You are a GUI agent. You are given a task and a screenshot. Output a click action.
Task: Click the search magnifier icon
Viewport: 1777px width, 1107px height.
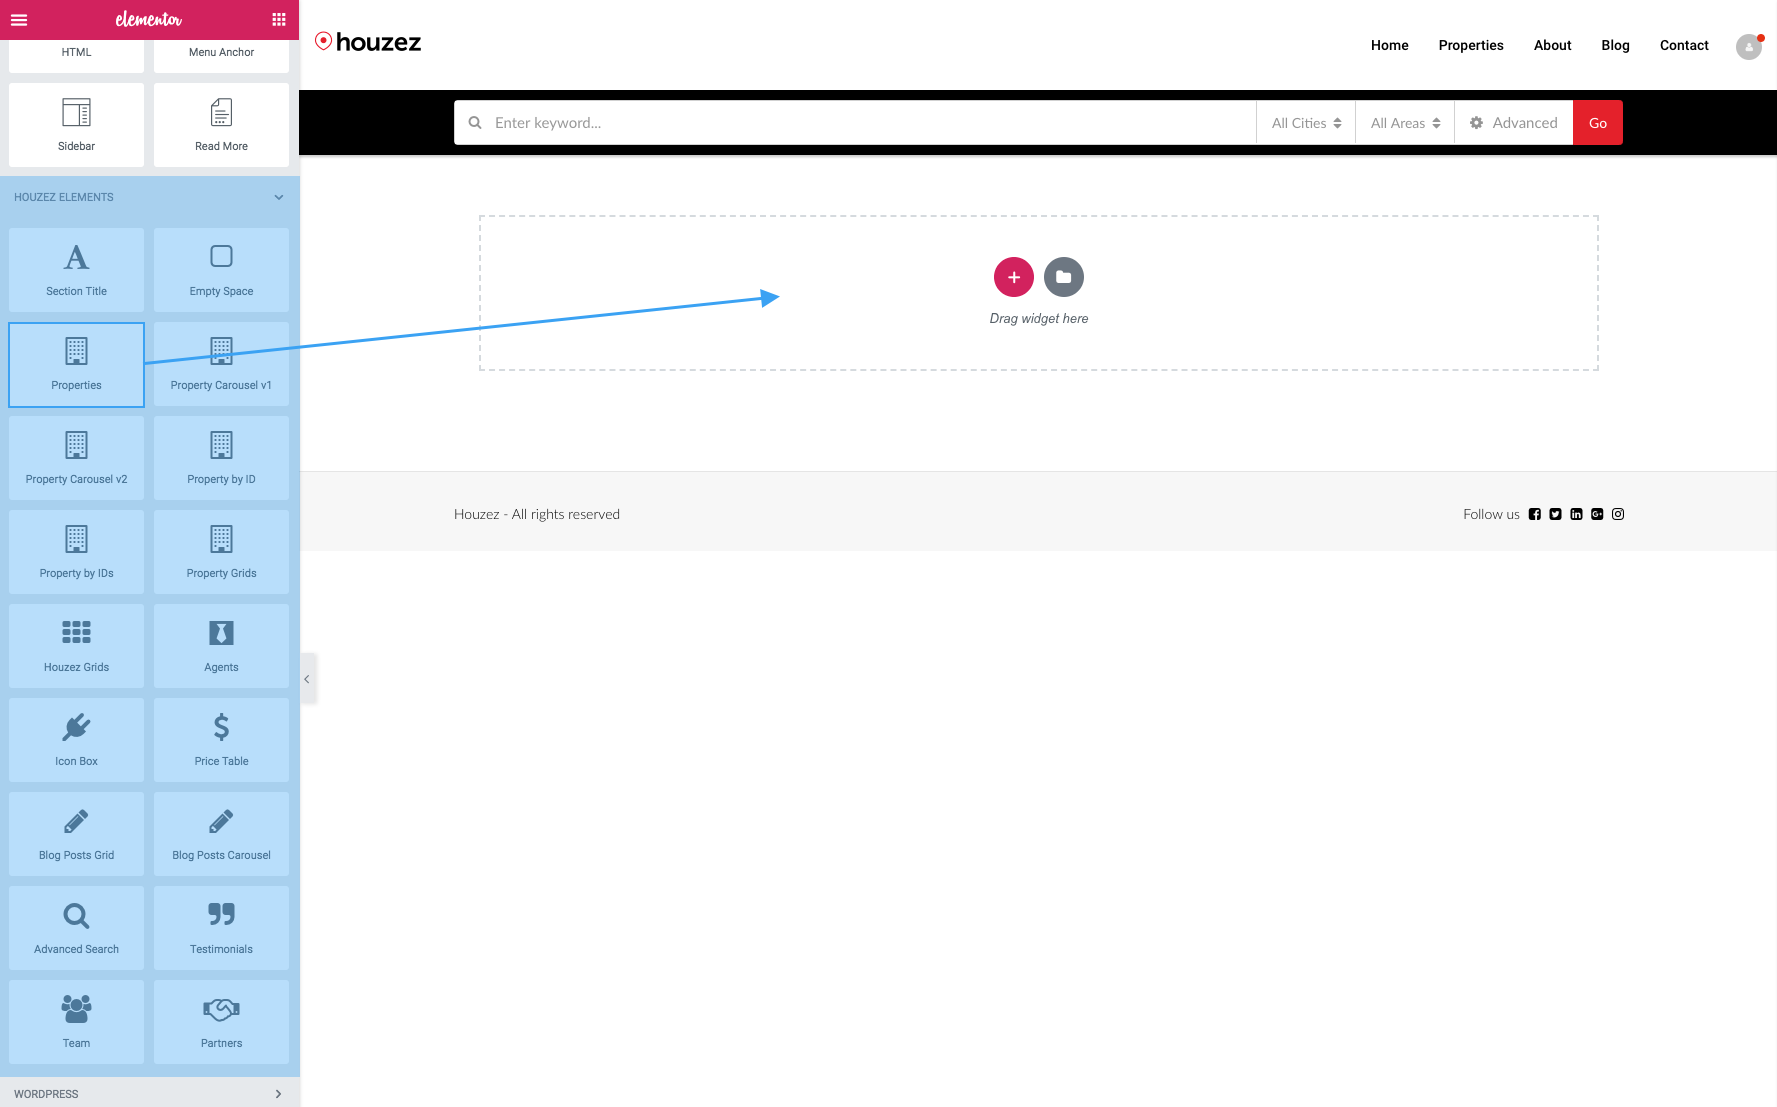[x=475, y=123]
